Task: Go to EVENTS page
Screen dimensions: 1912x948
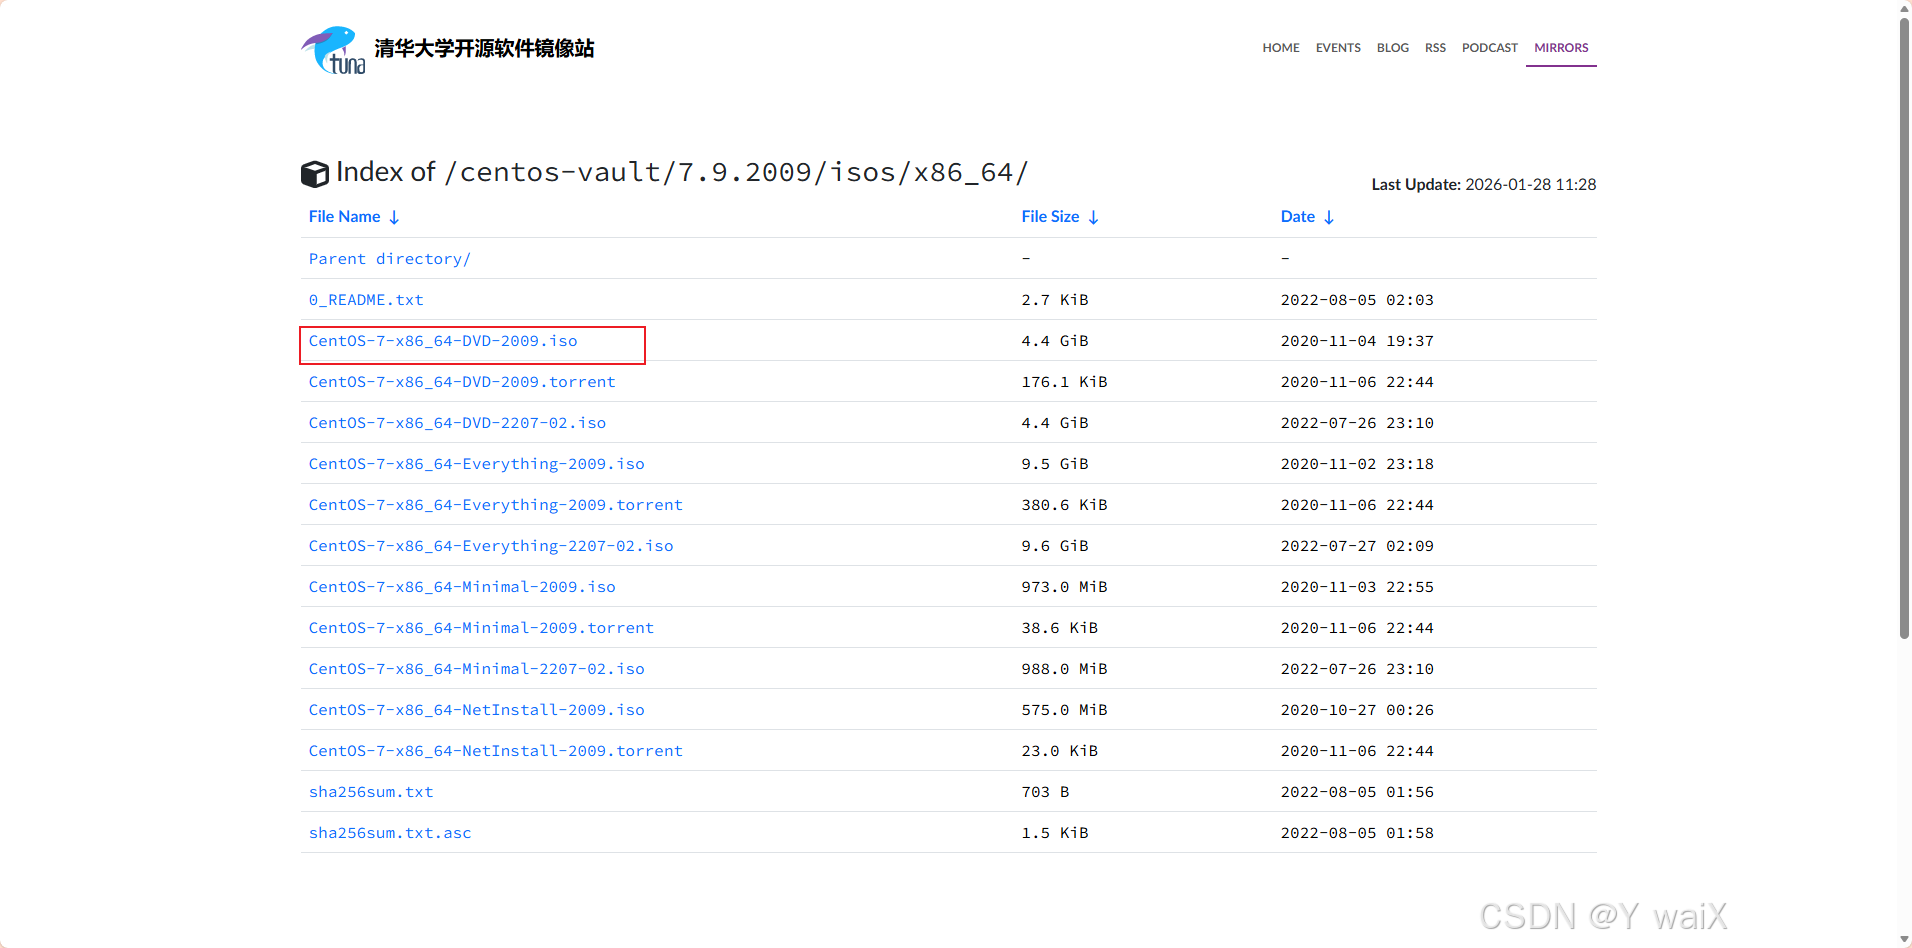Action: tap(1338, 48)
